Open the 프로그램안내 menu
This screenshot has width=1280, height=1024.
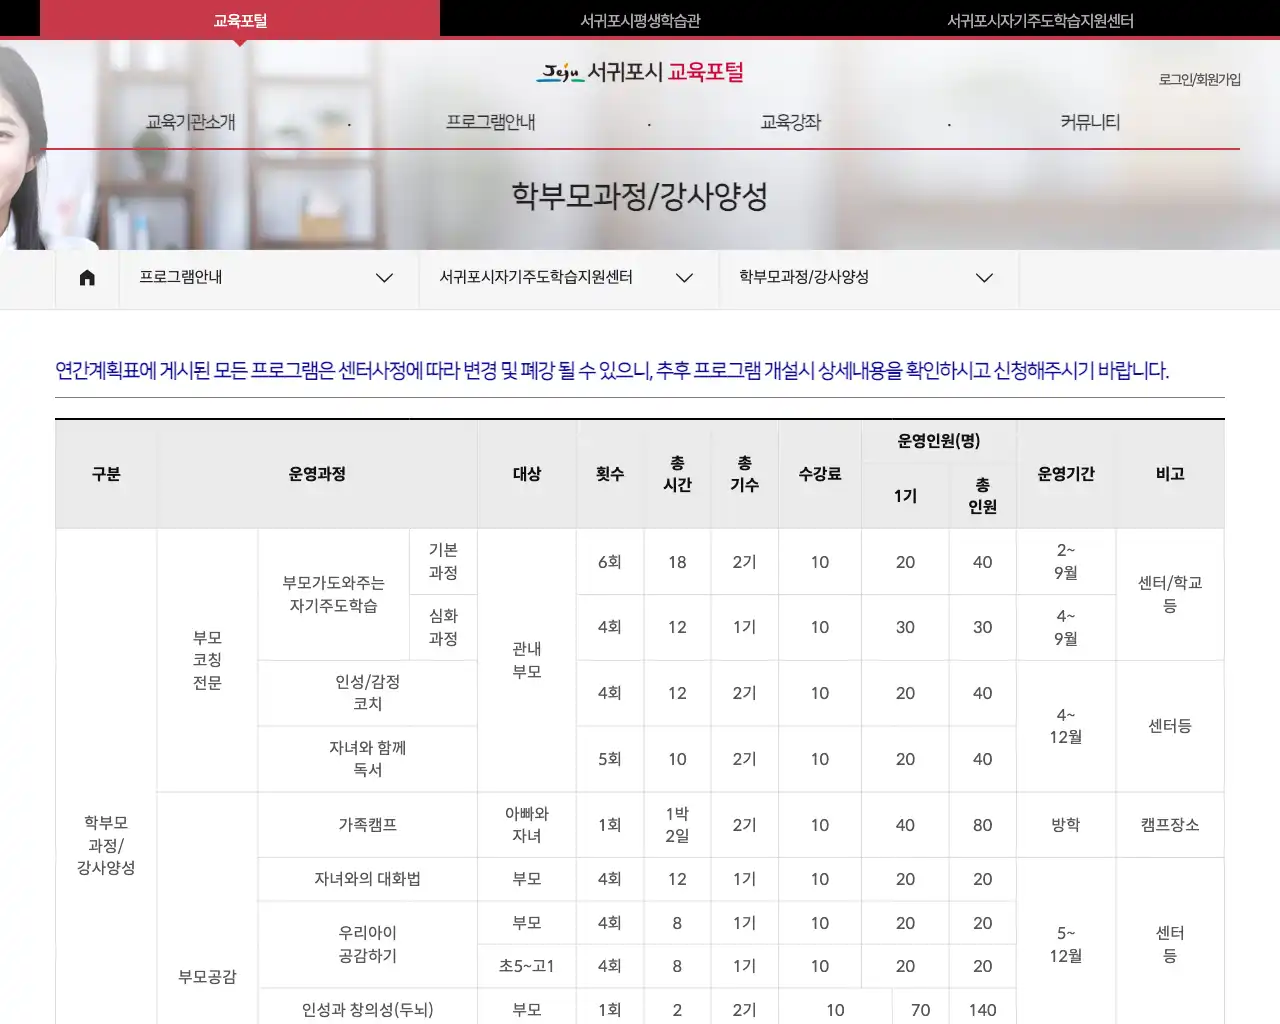point(490,122)
